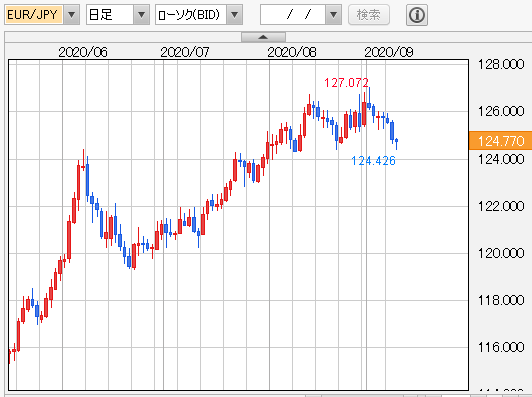This screenshot has width=532, height=397.
Task: Open the date picker dropdown arrow
Action: [334, 15]
